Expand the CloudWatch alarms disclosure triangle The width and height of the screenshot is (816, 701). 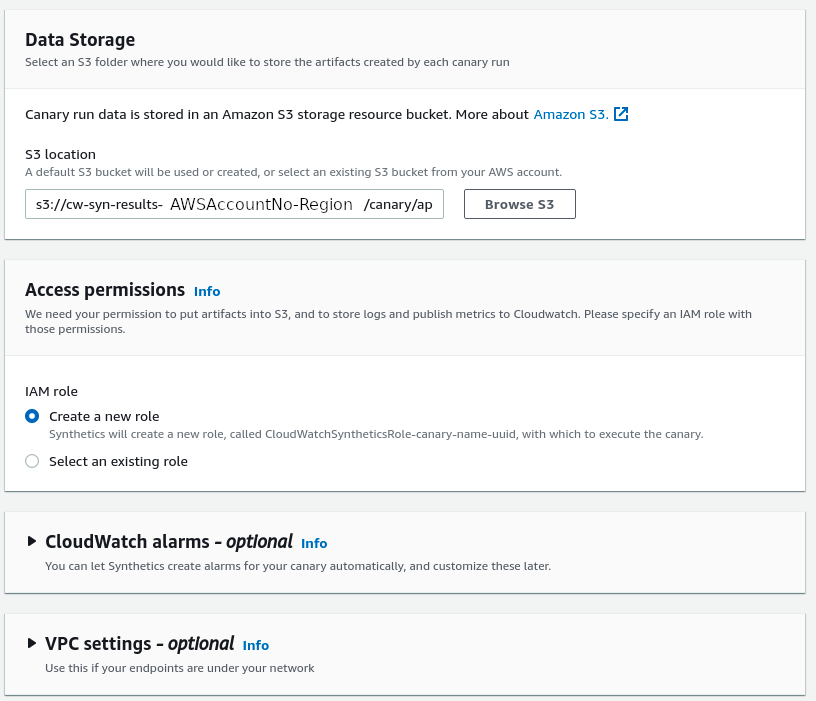32,541
